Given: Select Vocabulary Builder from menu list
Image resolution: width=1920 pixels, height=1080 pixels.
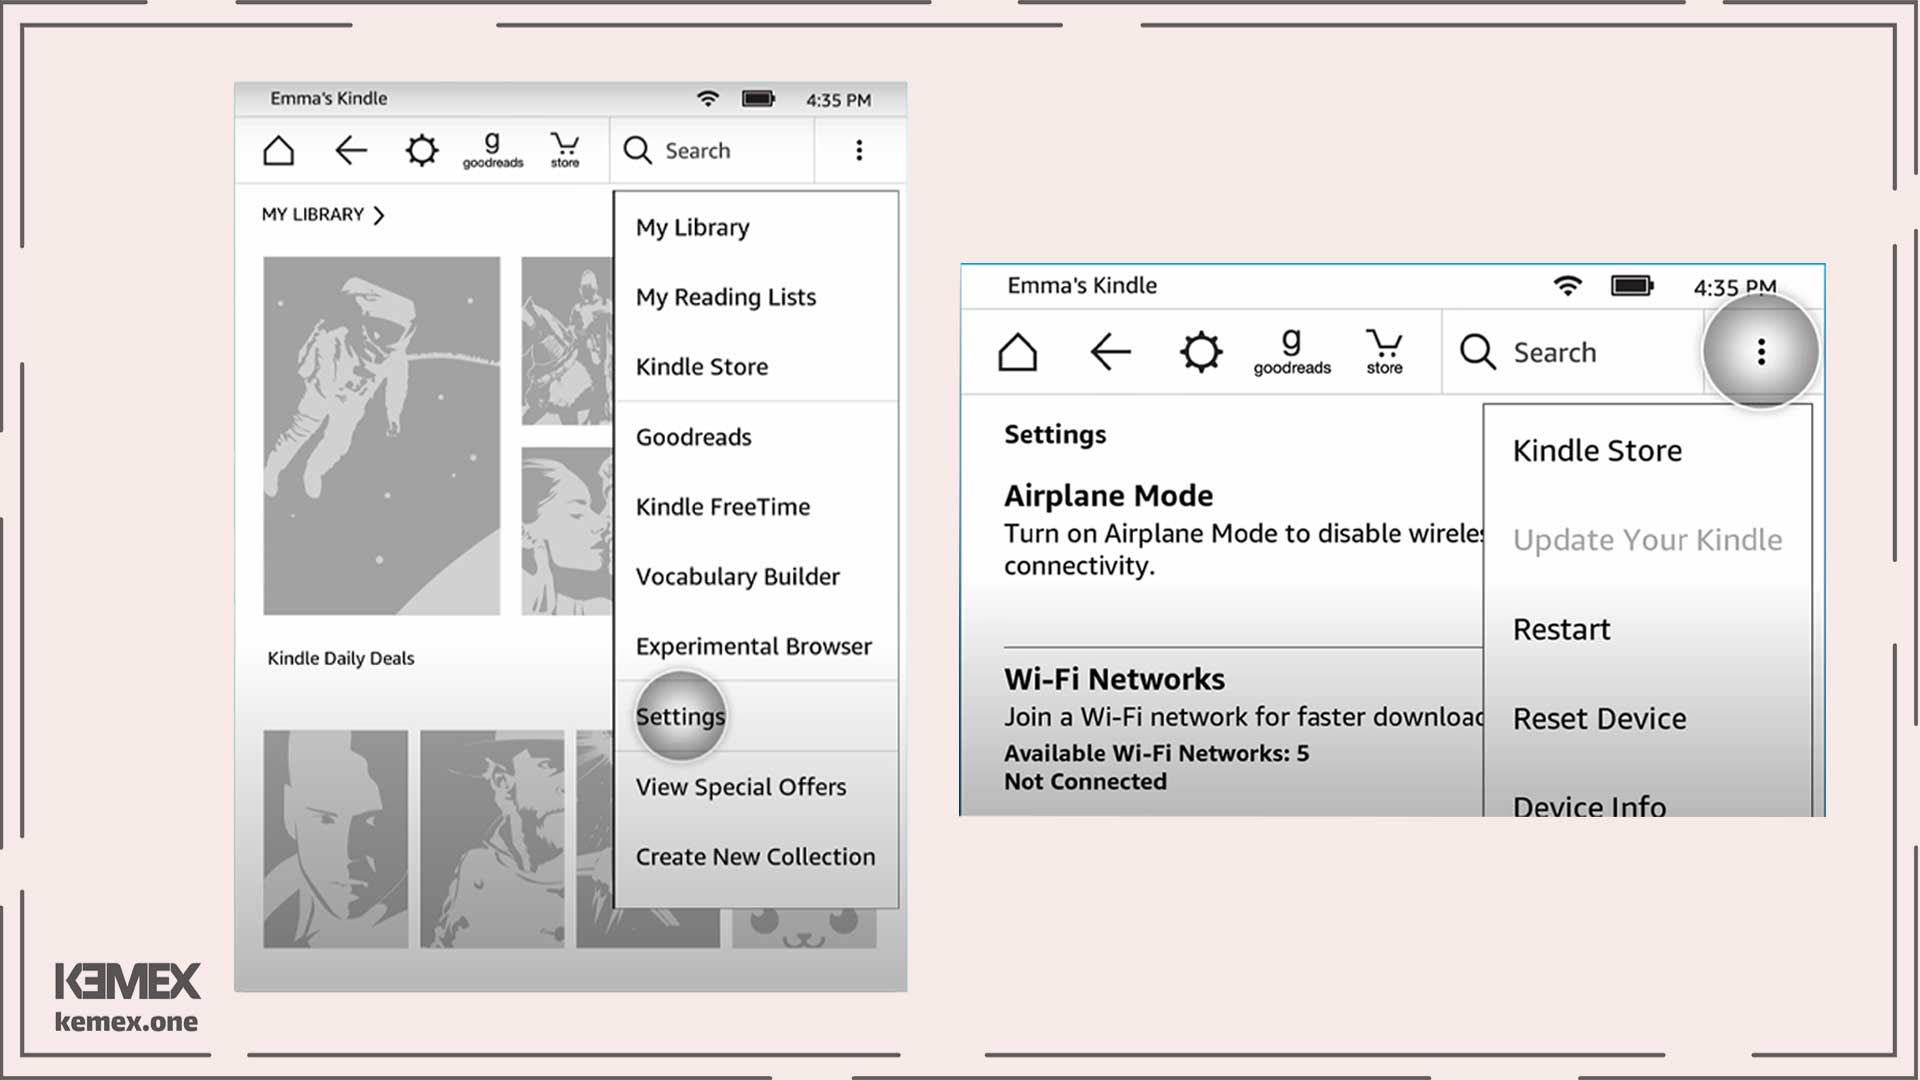Looking at the screenshot, I should (737, 576).
